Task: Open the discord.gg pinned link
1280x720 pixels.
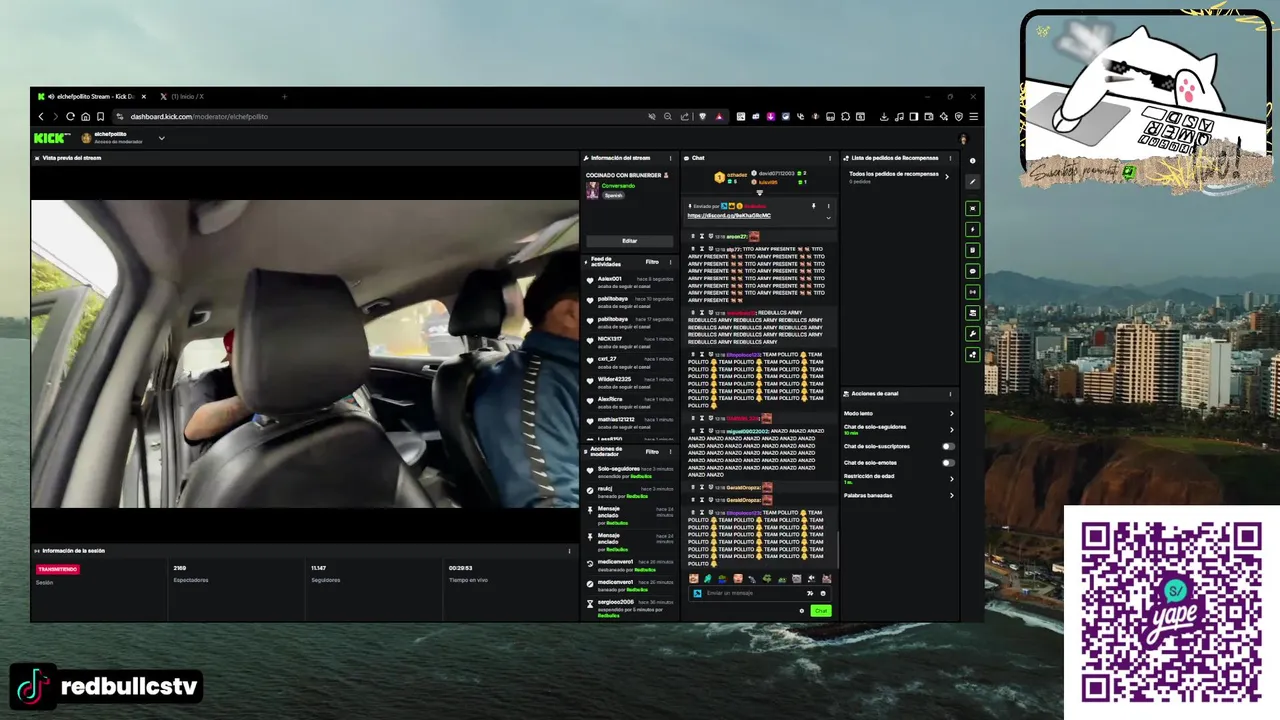Action: pyautogui.click(x=729, y=216)
